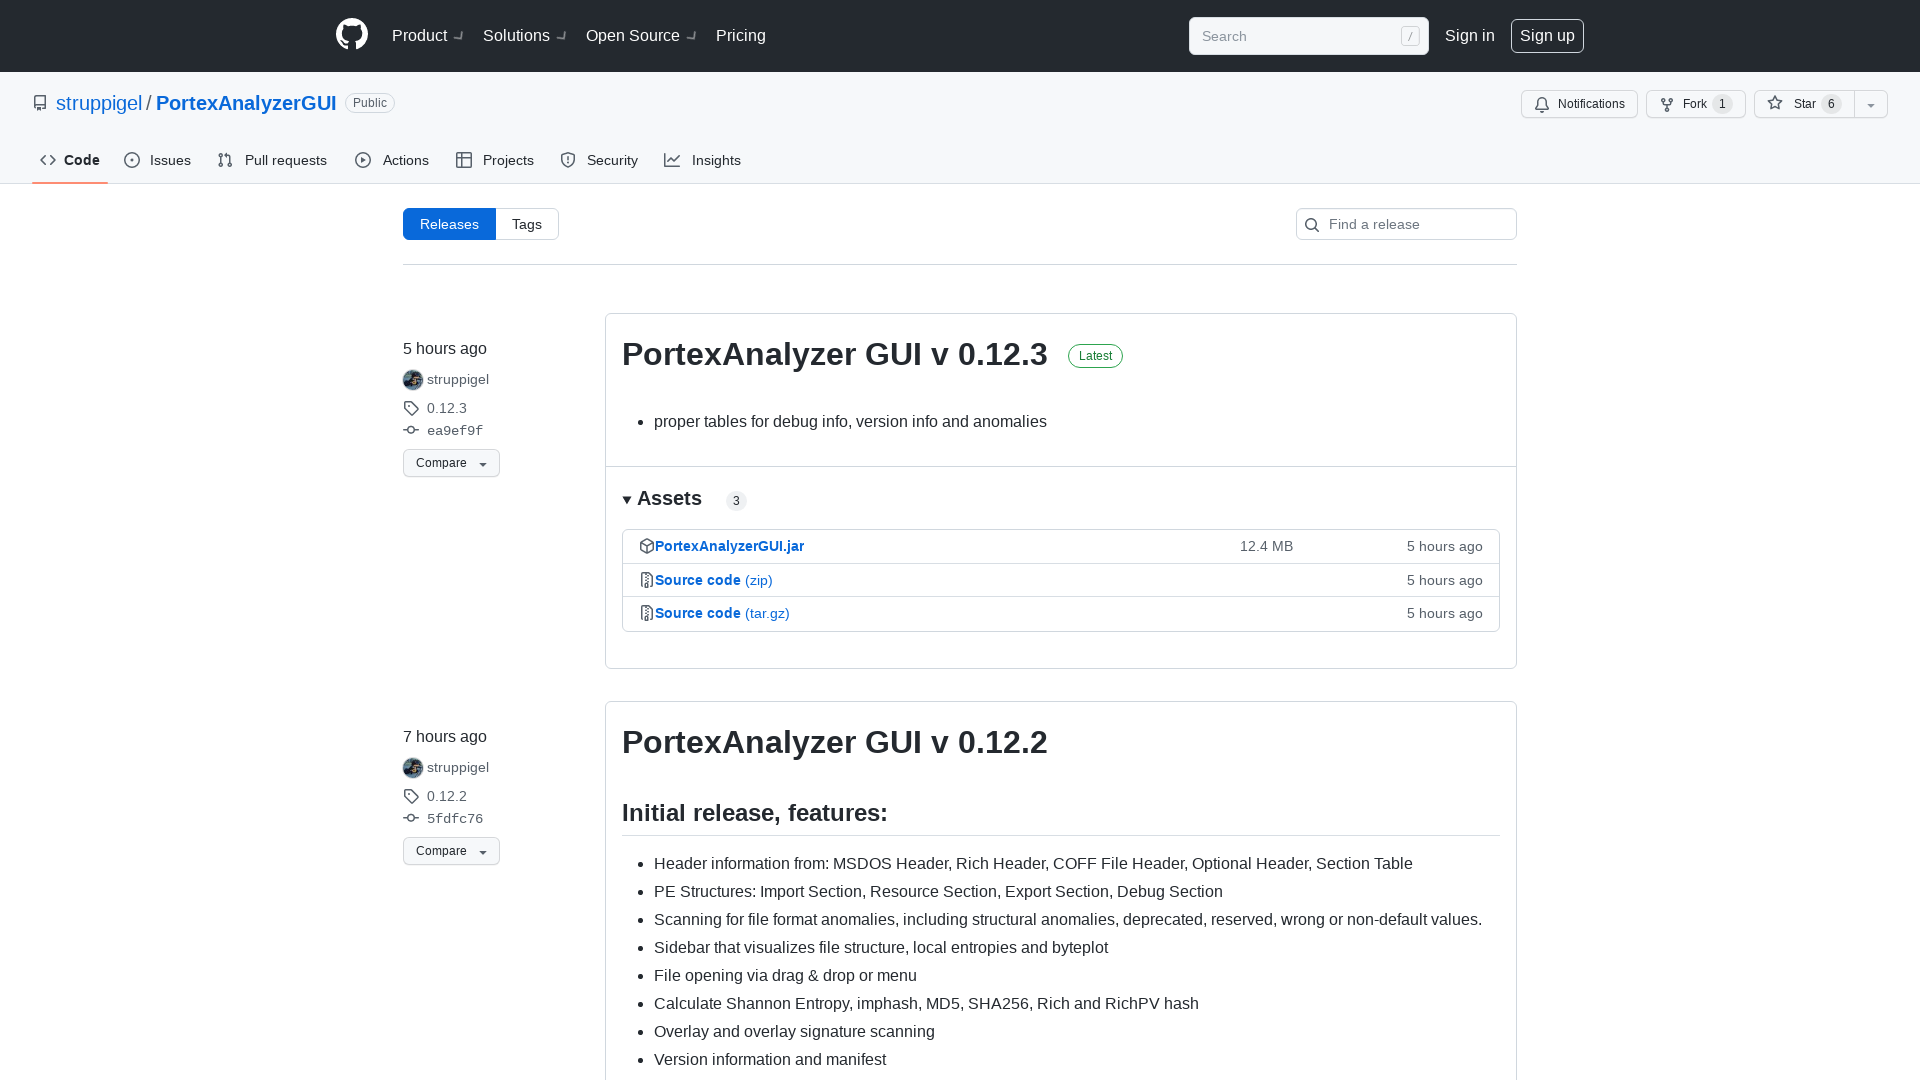
Task: Open the 5fdfc76 commit link
Action: 455,819
